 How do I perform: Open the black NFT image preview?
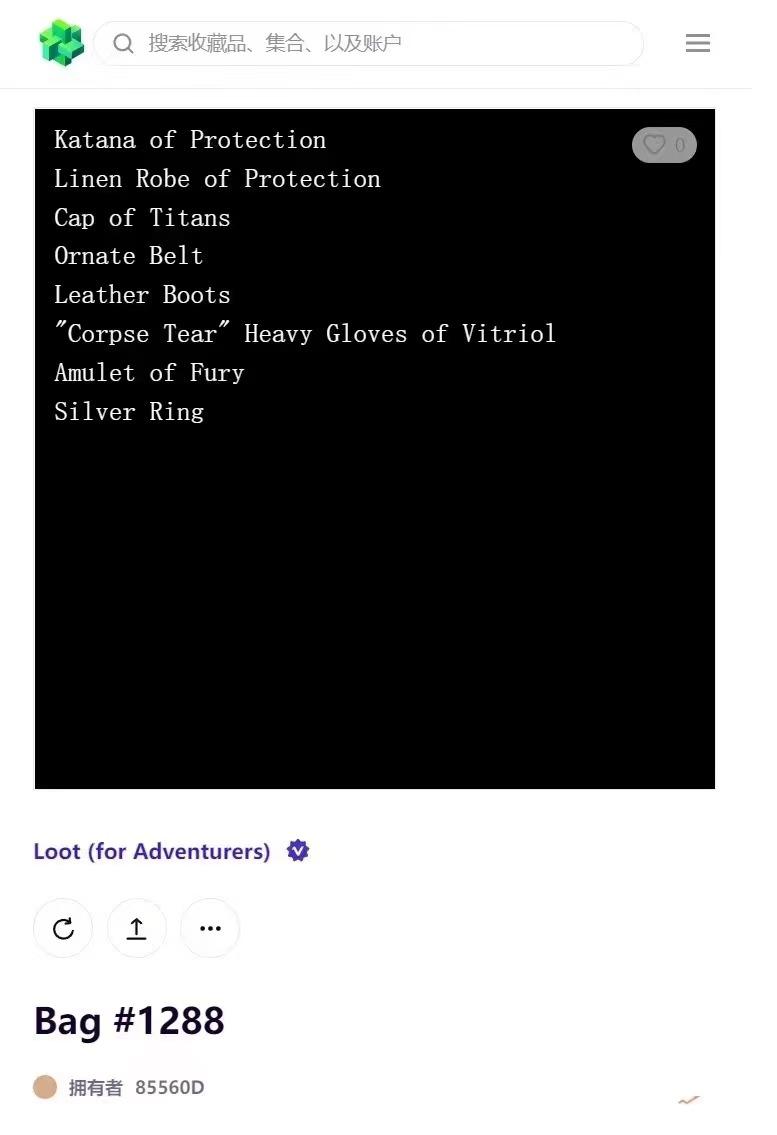point(375,600)
